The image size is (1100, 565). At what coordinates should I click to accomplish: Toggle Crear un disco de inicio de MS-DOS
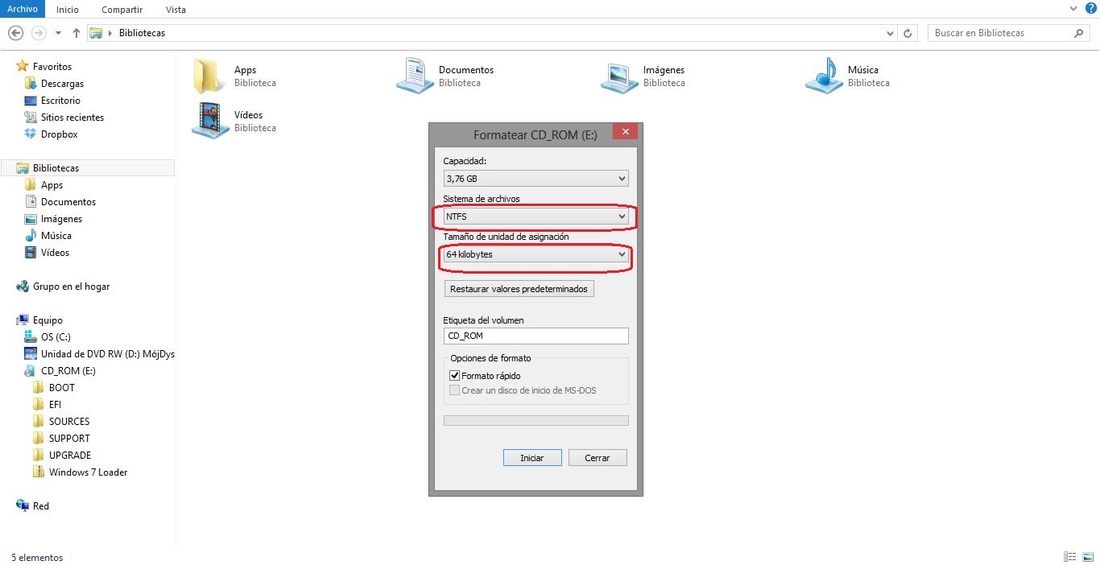[x=455, y=390]
